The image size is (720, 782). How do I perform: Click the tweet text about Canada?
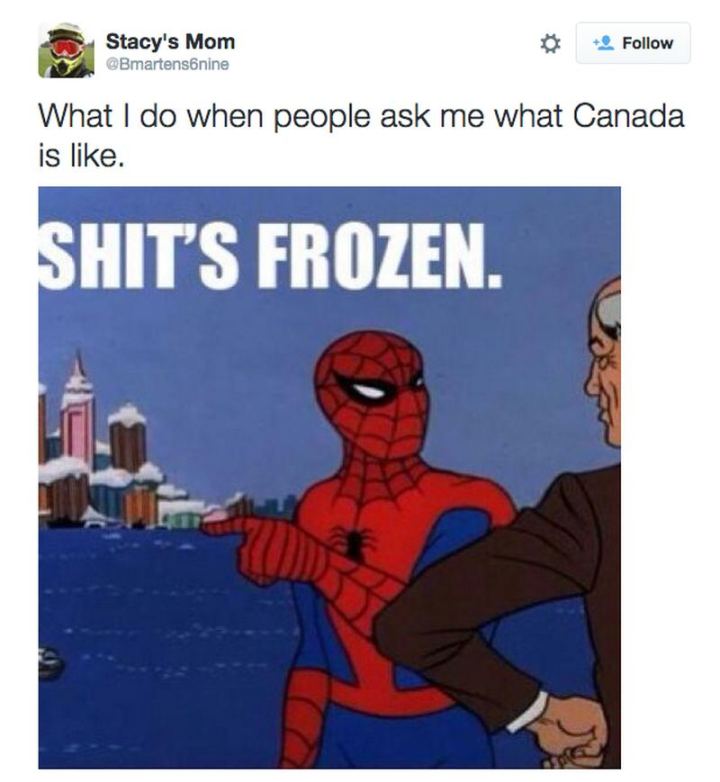tap(361, 136)
